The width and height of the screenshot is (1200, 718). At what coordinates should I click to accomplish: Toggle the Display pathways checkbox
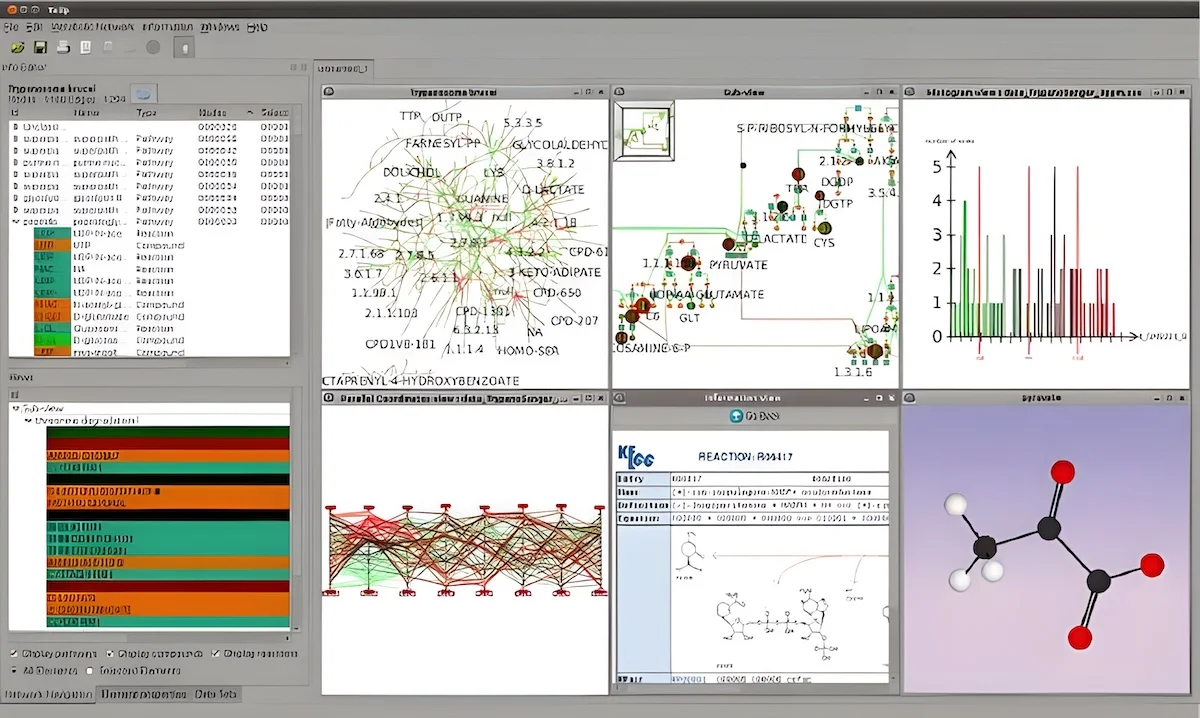coord(14,653)
